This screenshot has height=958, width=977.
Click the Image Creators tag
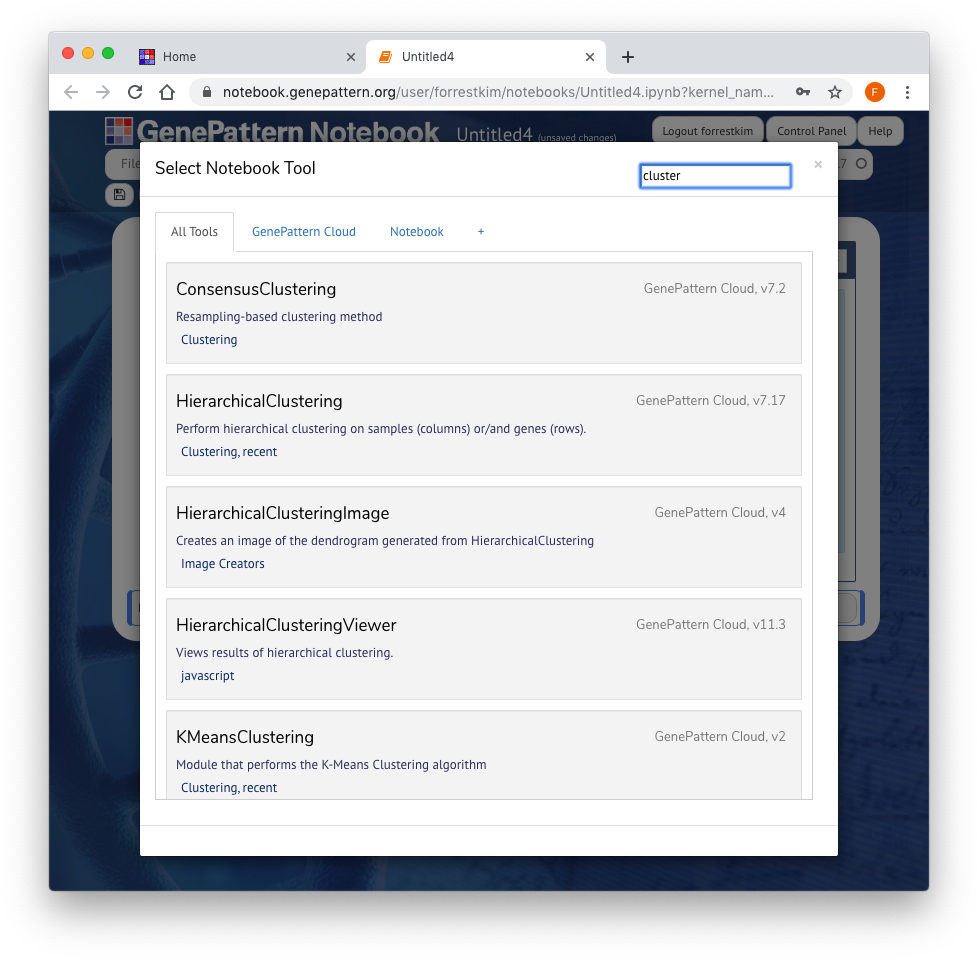click(x=222, y=564)
